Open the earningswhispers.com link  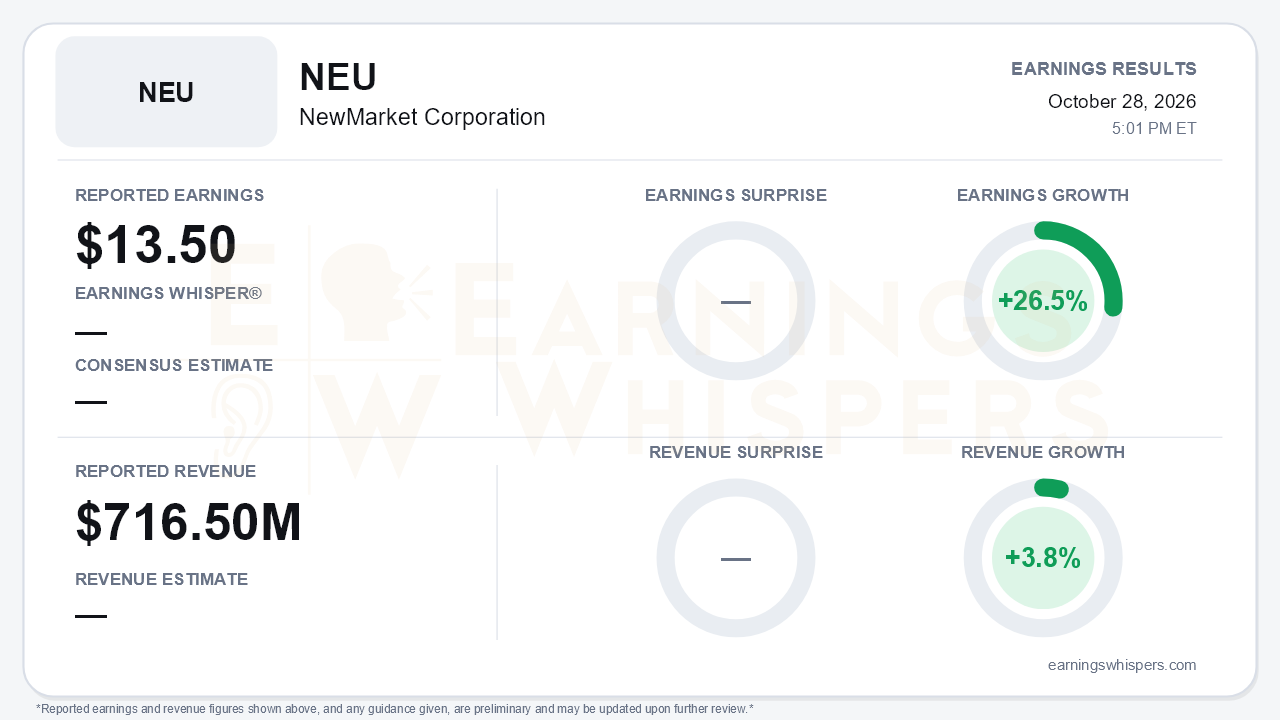point(1122,665)
